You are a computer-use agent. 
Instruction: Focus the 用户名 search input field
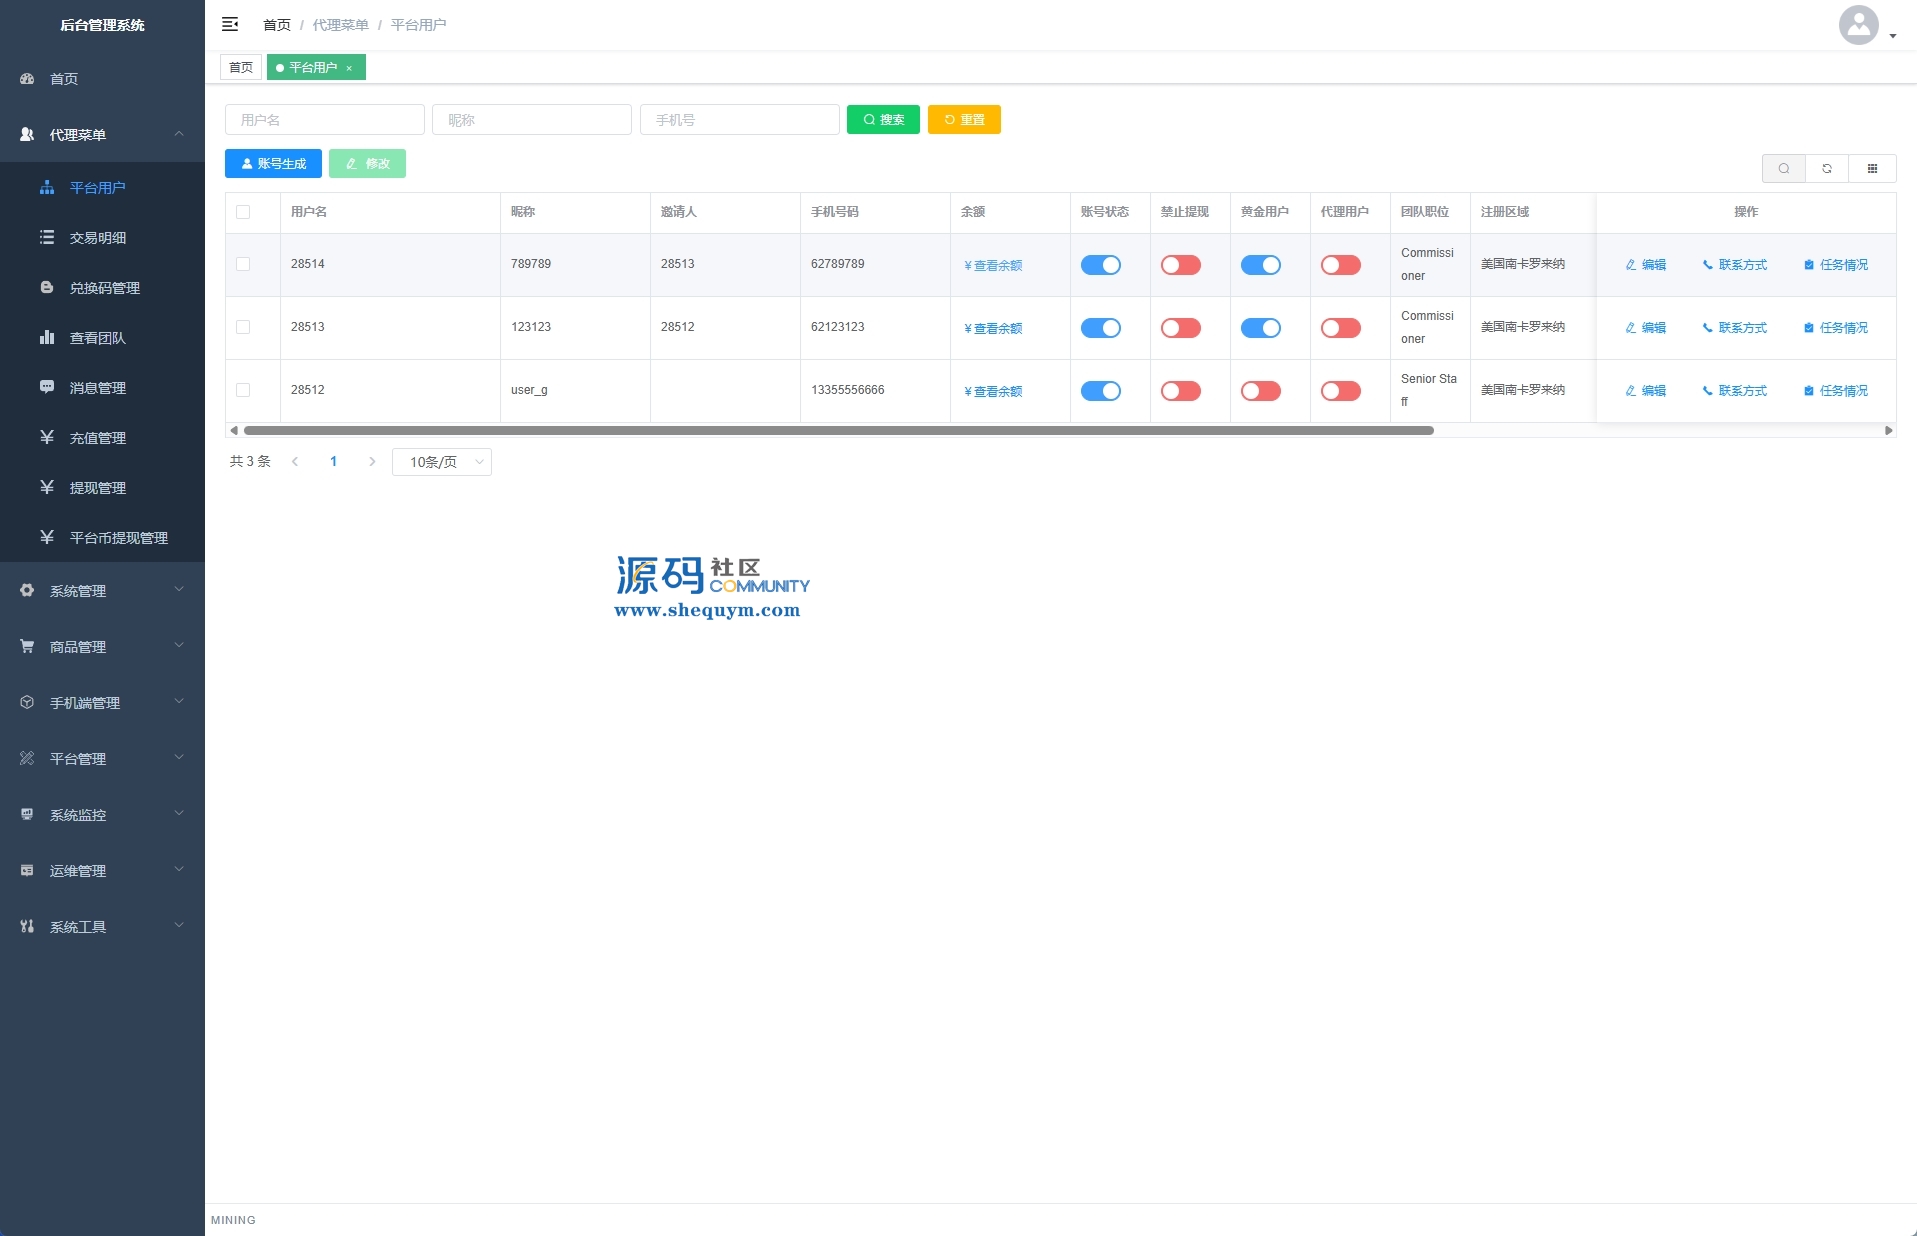[325, 120]
